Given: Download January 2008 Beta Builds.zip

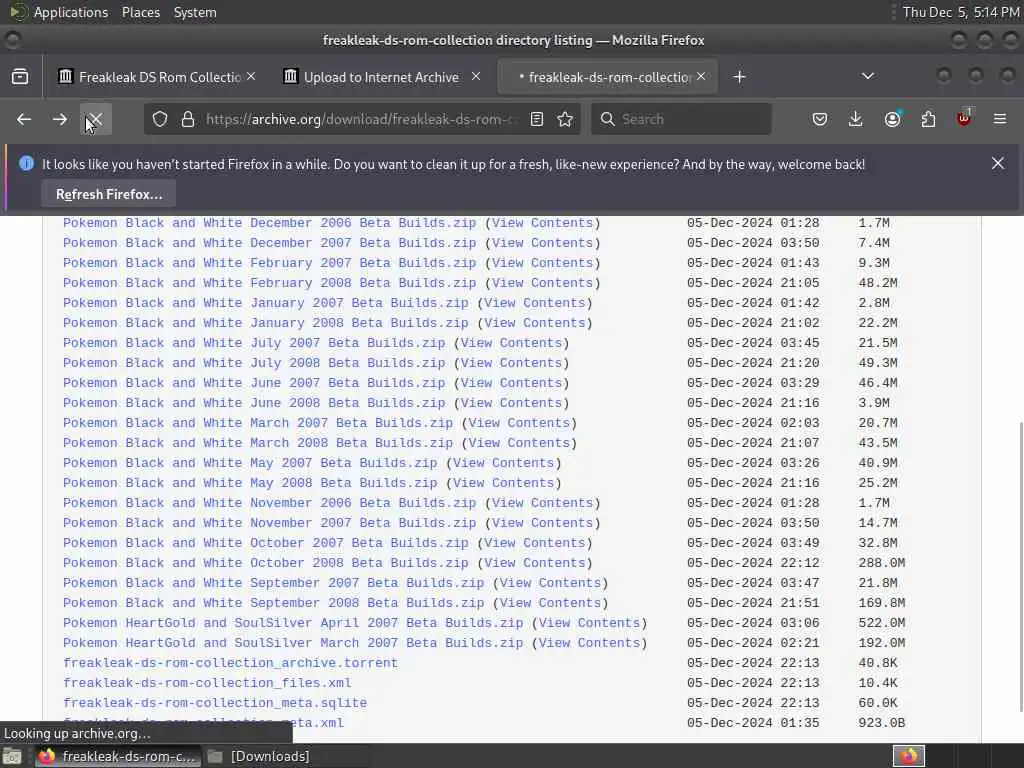Looking at the screenshot, I should tap(266, 323).
